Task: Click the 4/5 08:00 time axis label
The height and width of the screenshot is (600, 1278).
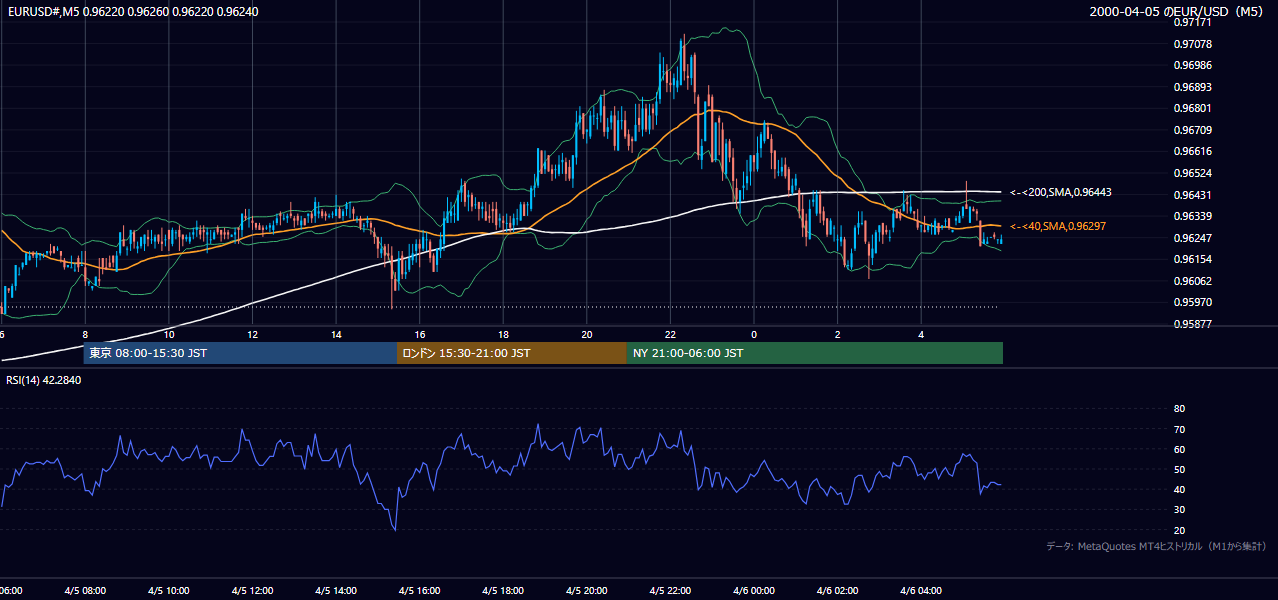Action: tap(84, 591)
